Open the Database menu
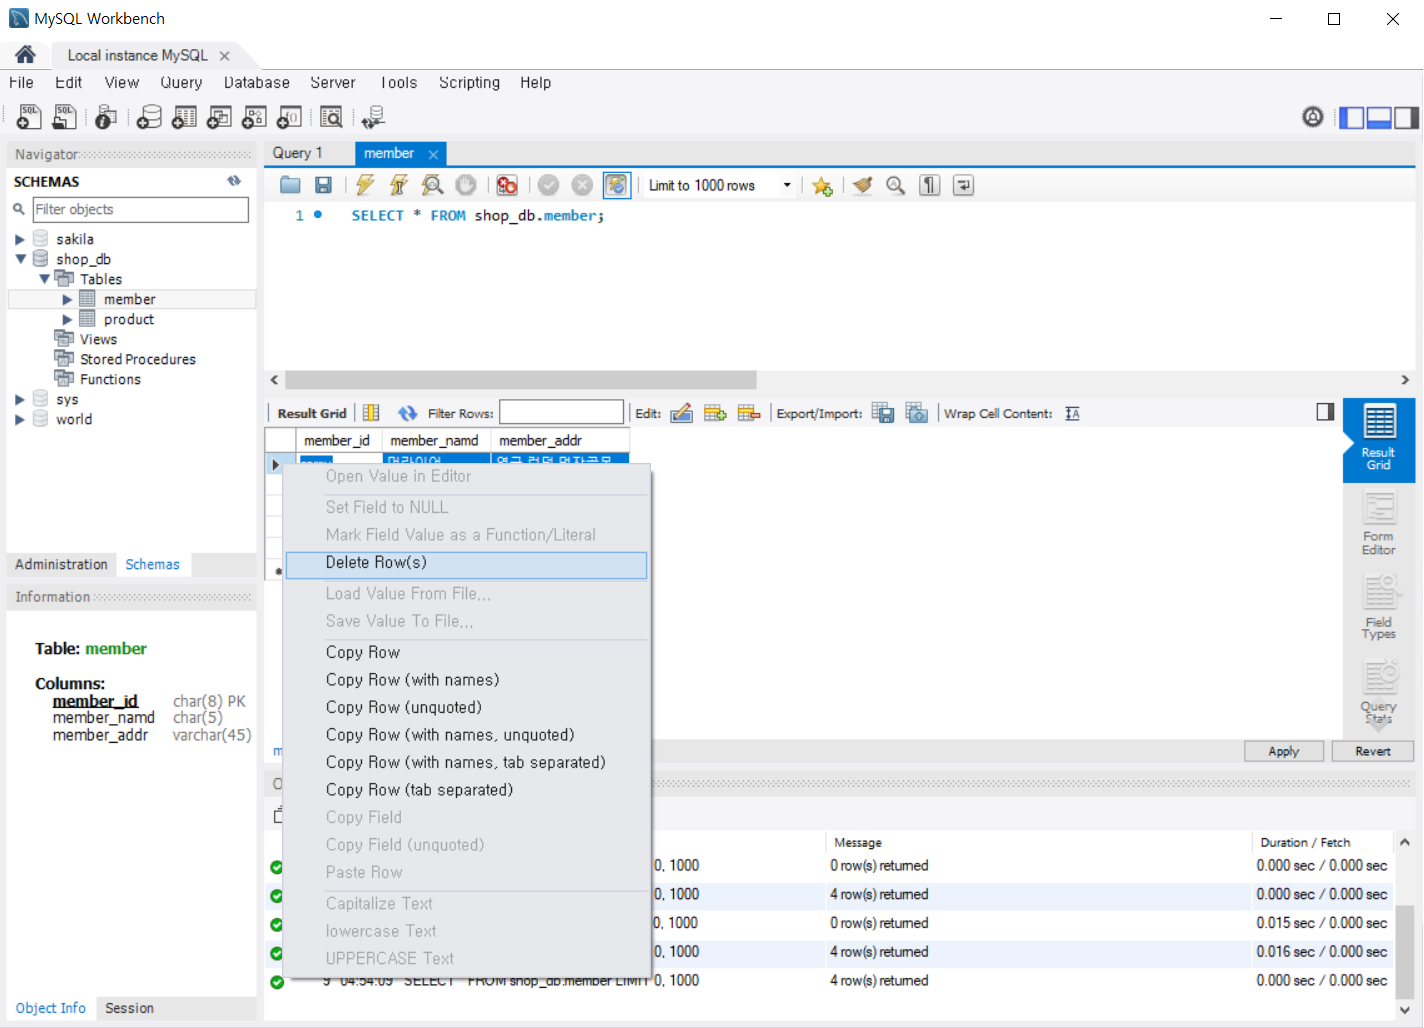Screen dimensions: 1424x1028 (257, 83)
